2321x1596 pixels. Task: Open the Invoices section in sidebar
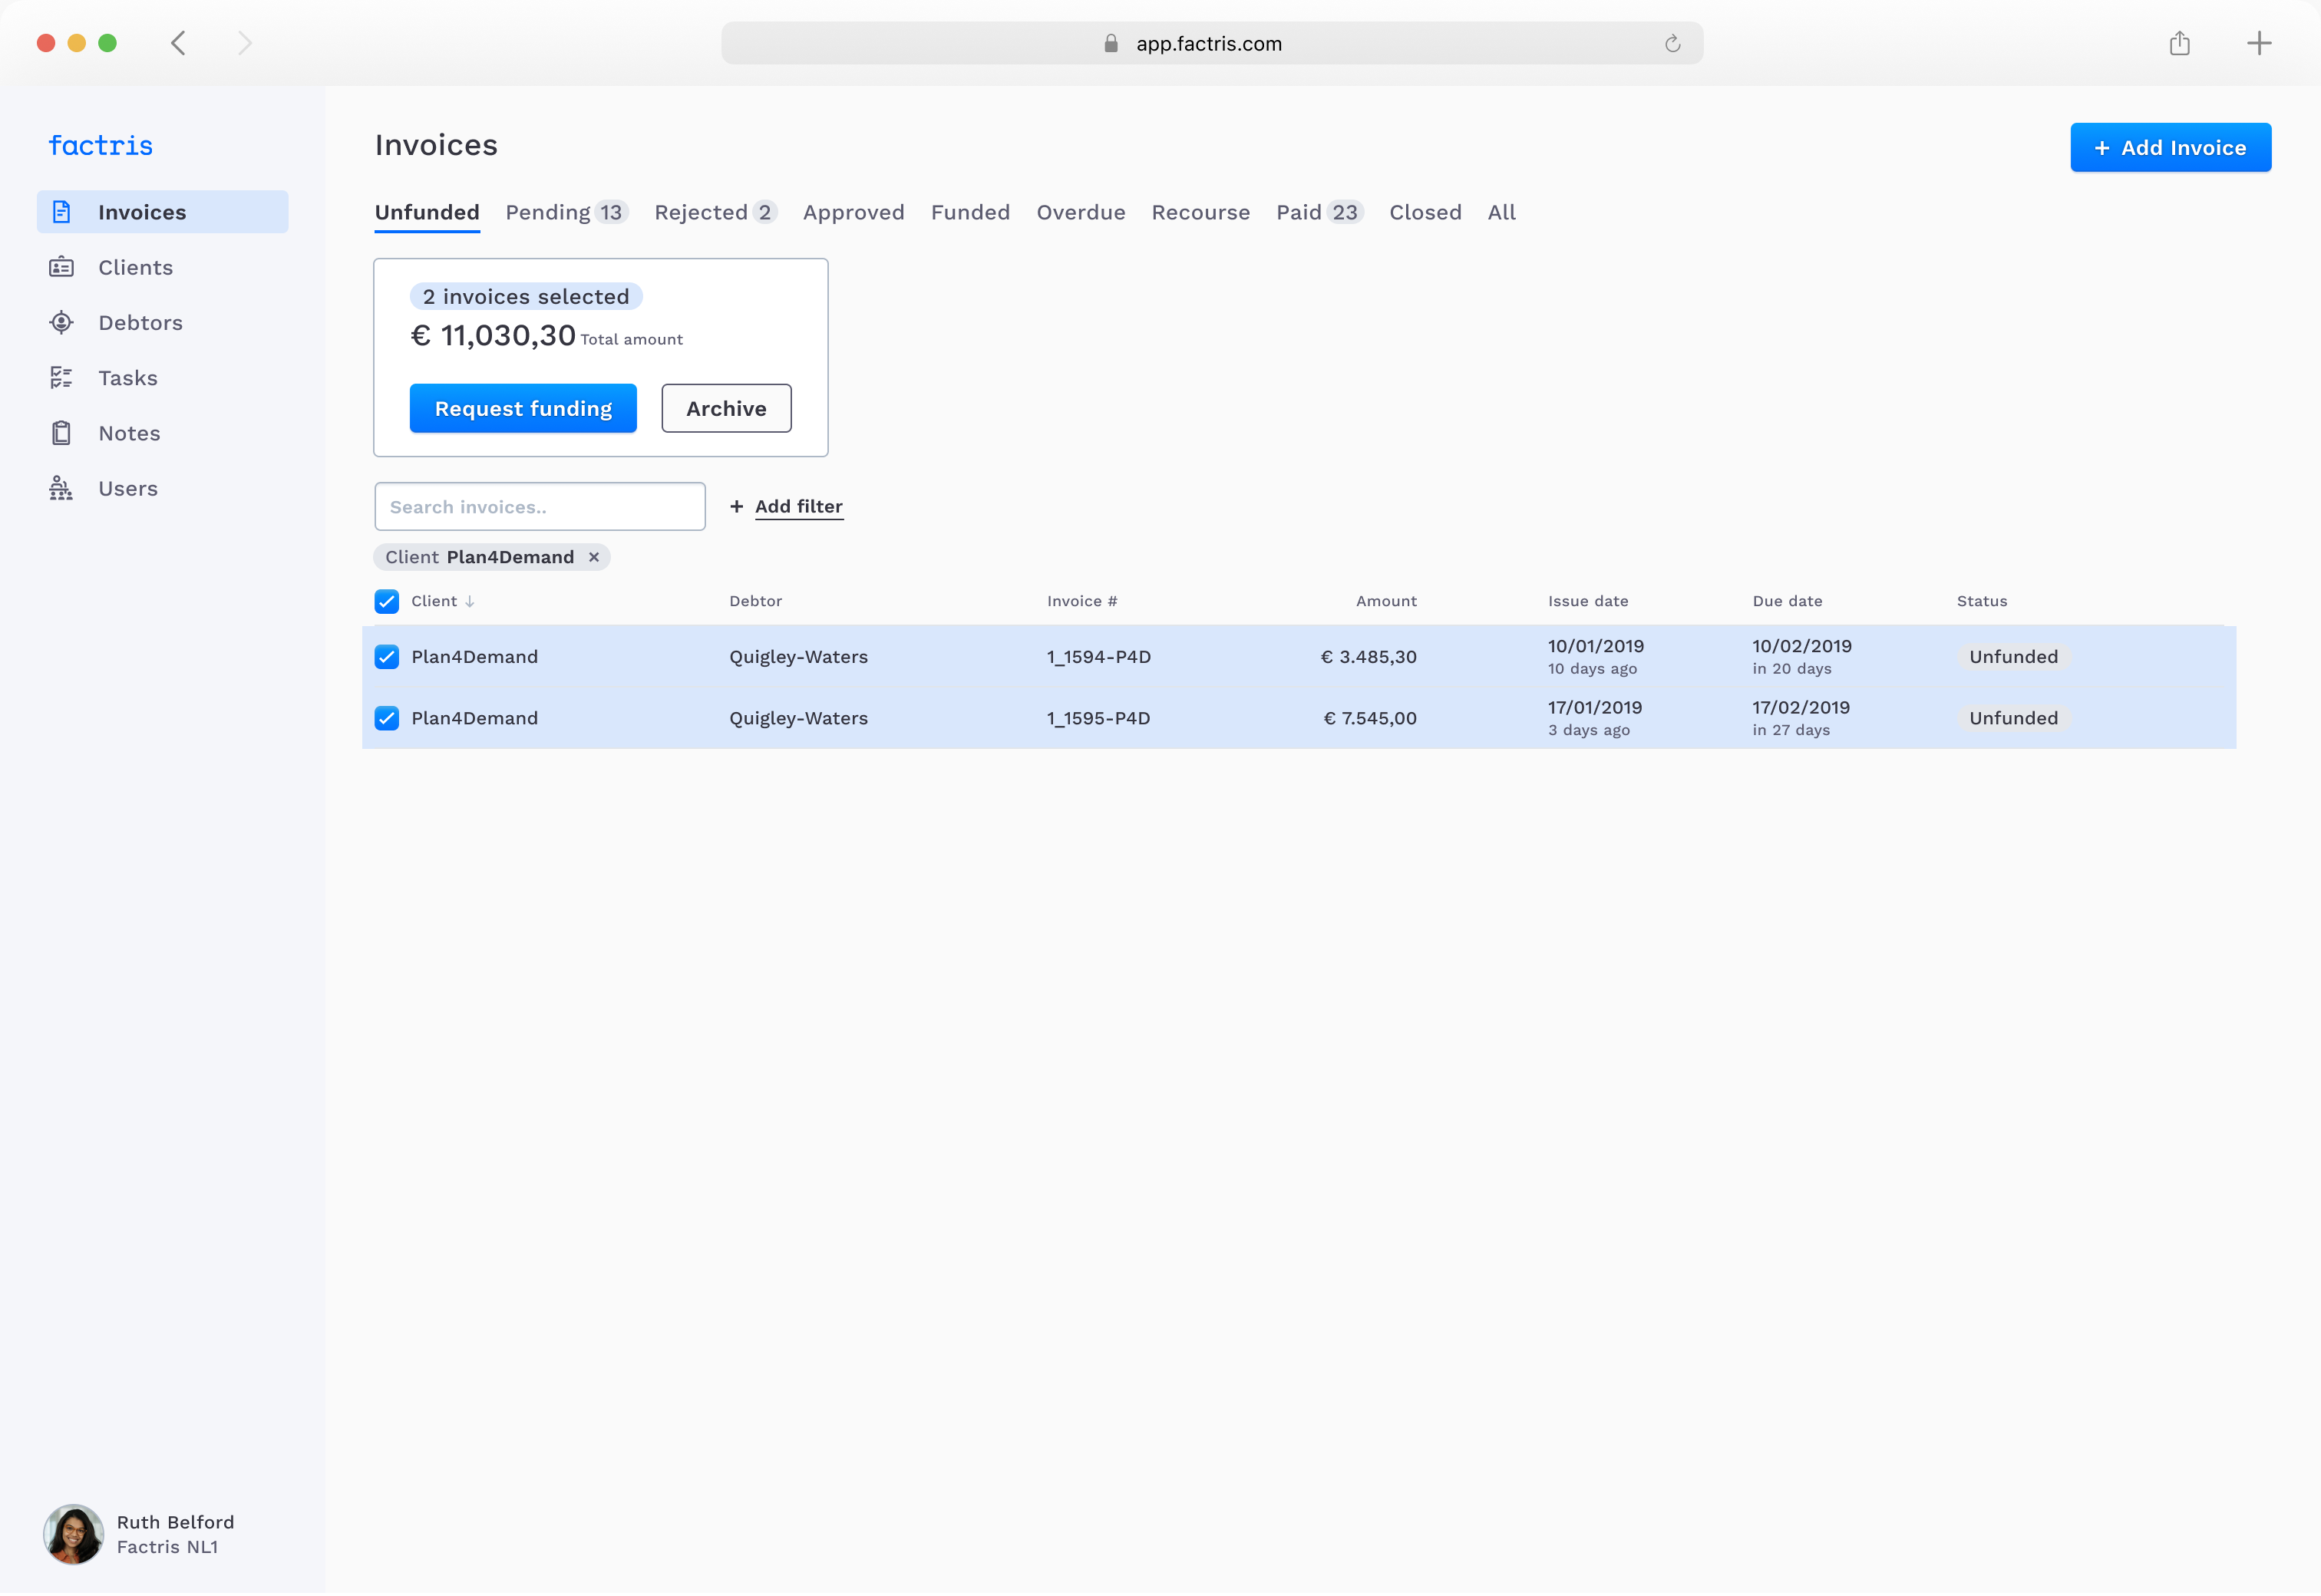point(142,211)
